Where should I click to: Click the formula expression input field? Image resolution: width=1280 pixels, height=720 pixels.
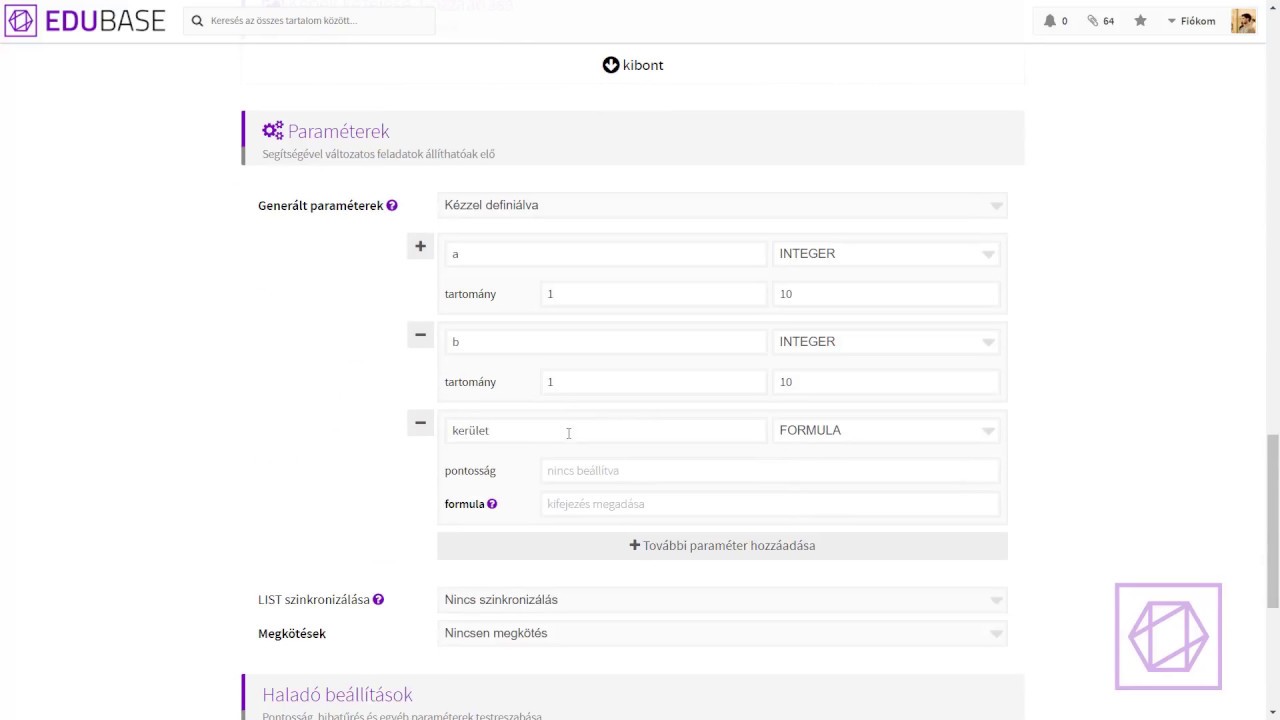click(x=770, y=504)
